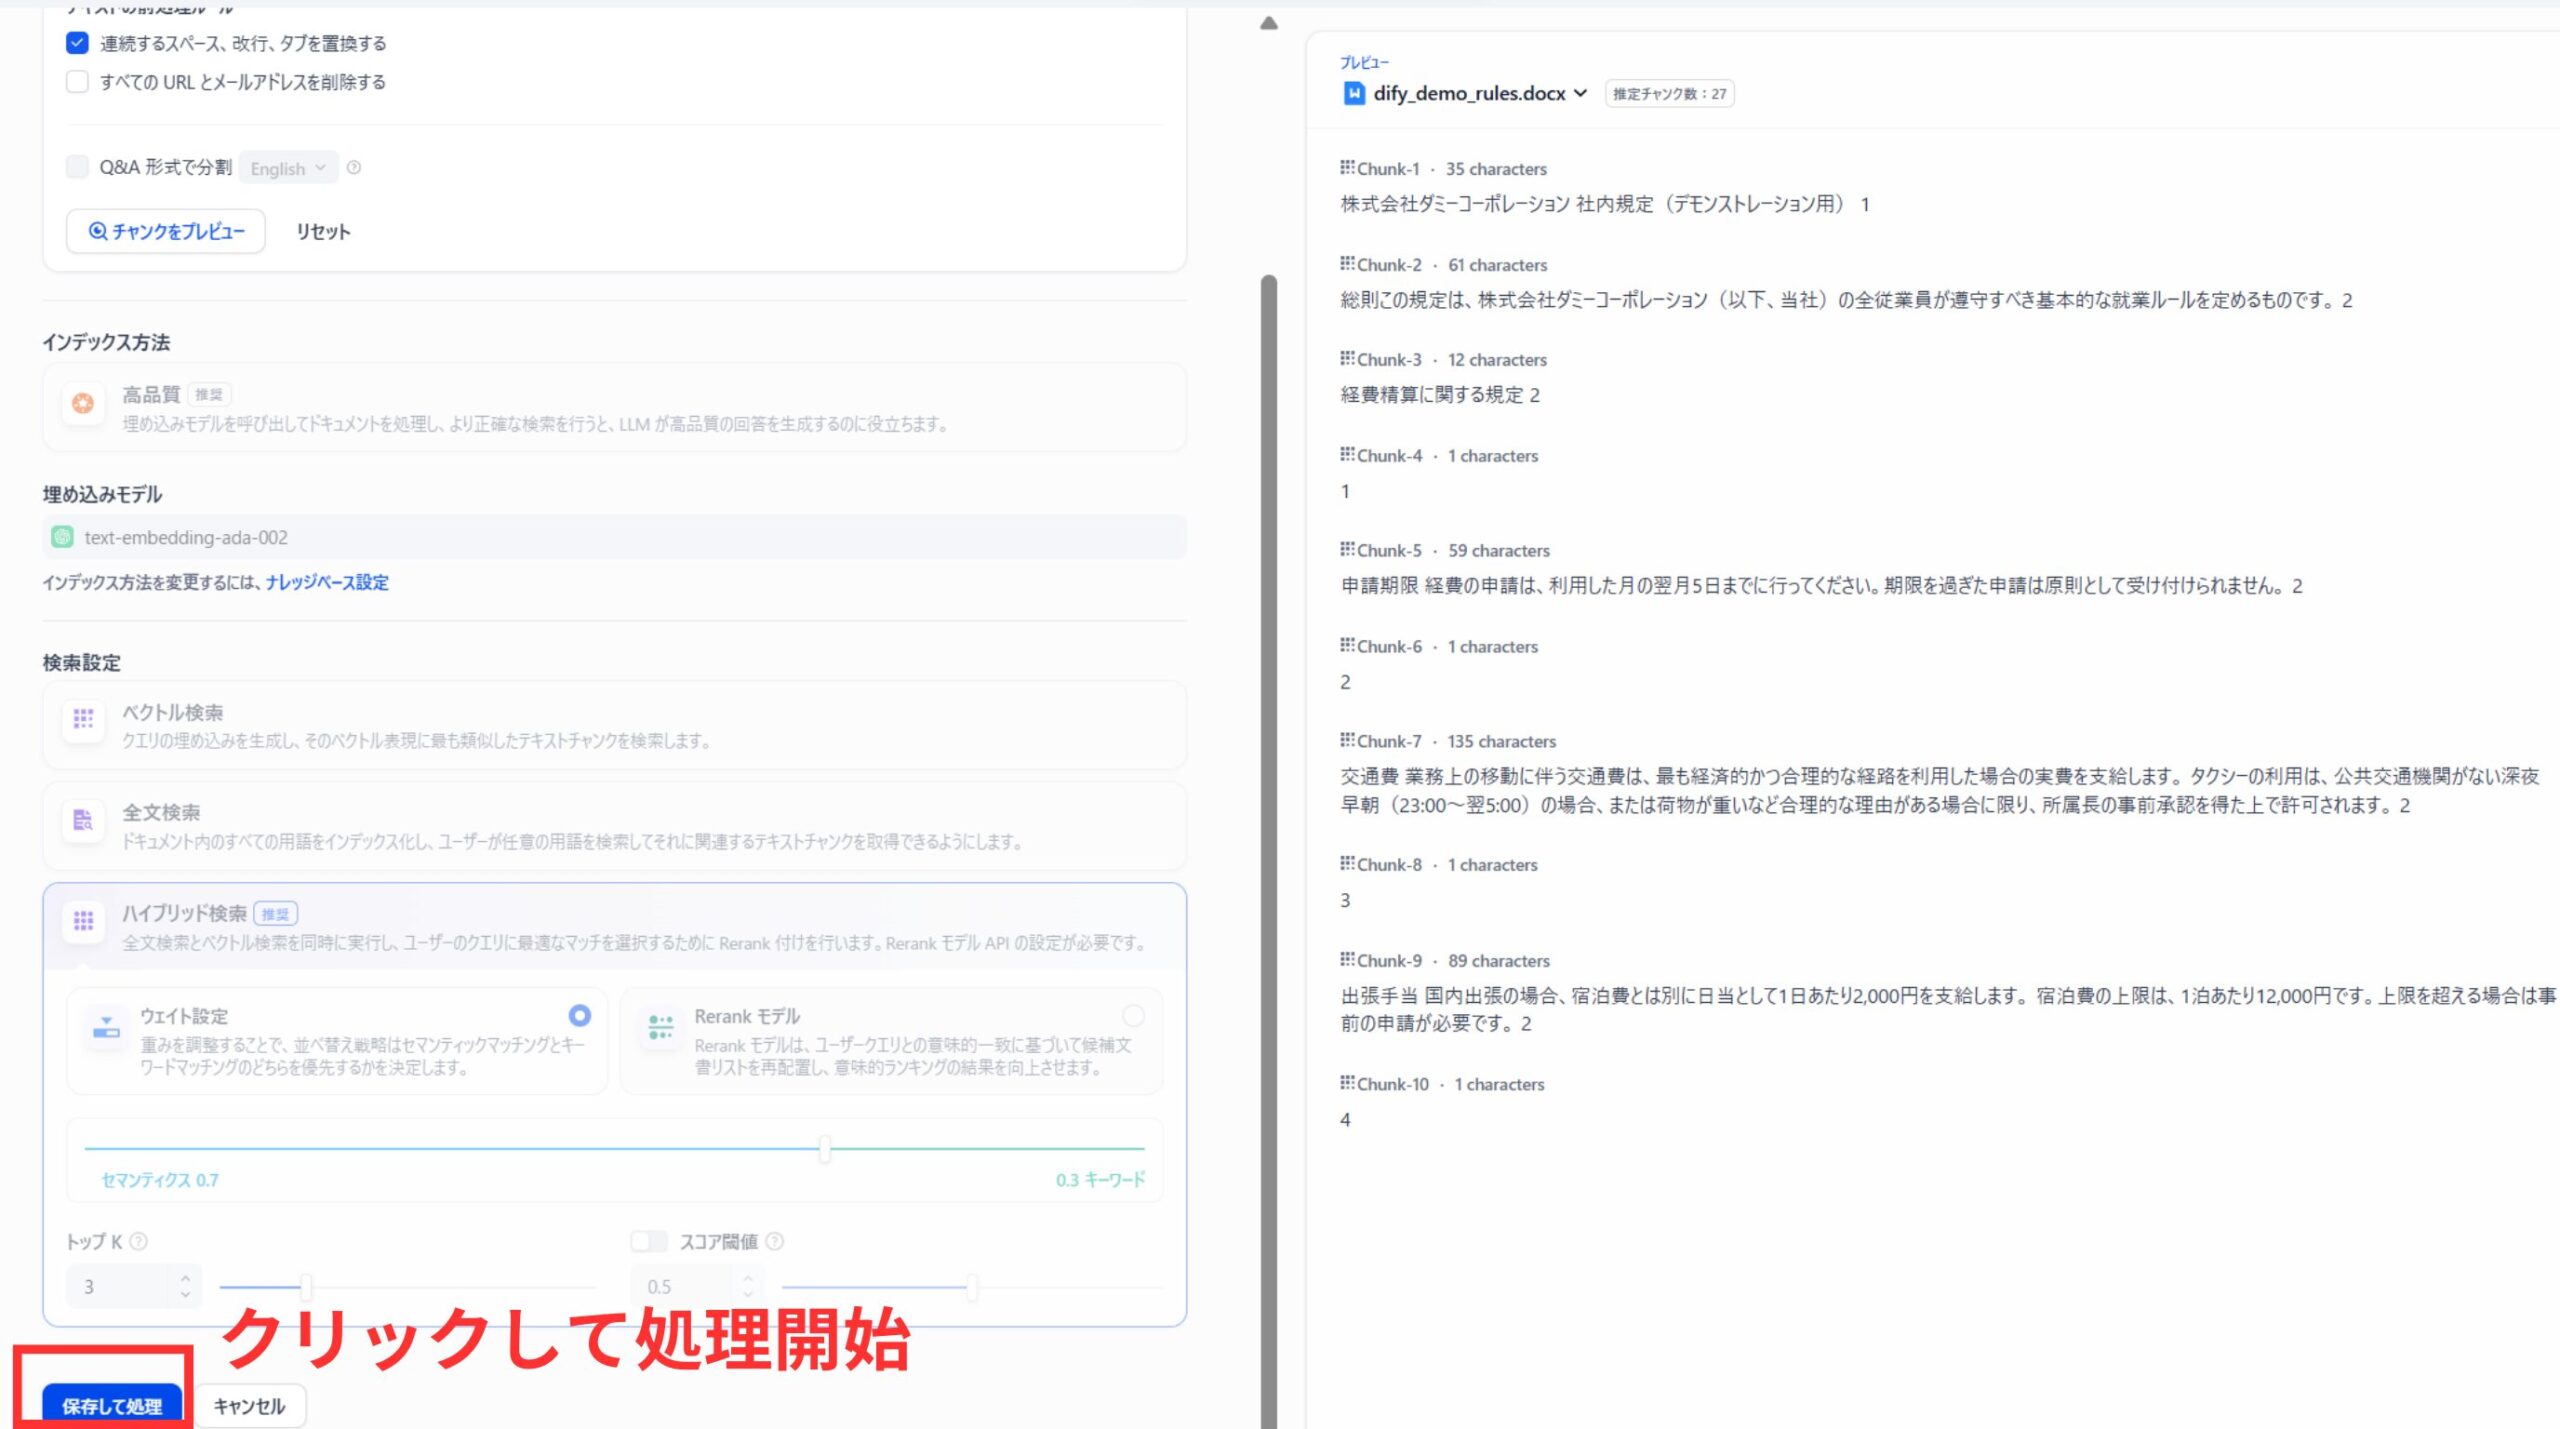Click the リセット button

tap(323, 231)
